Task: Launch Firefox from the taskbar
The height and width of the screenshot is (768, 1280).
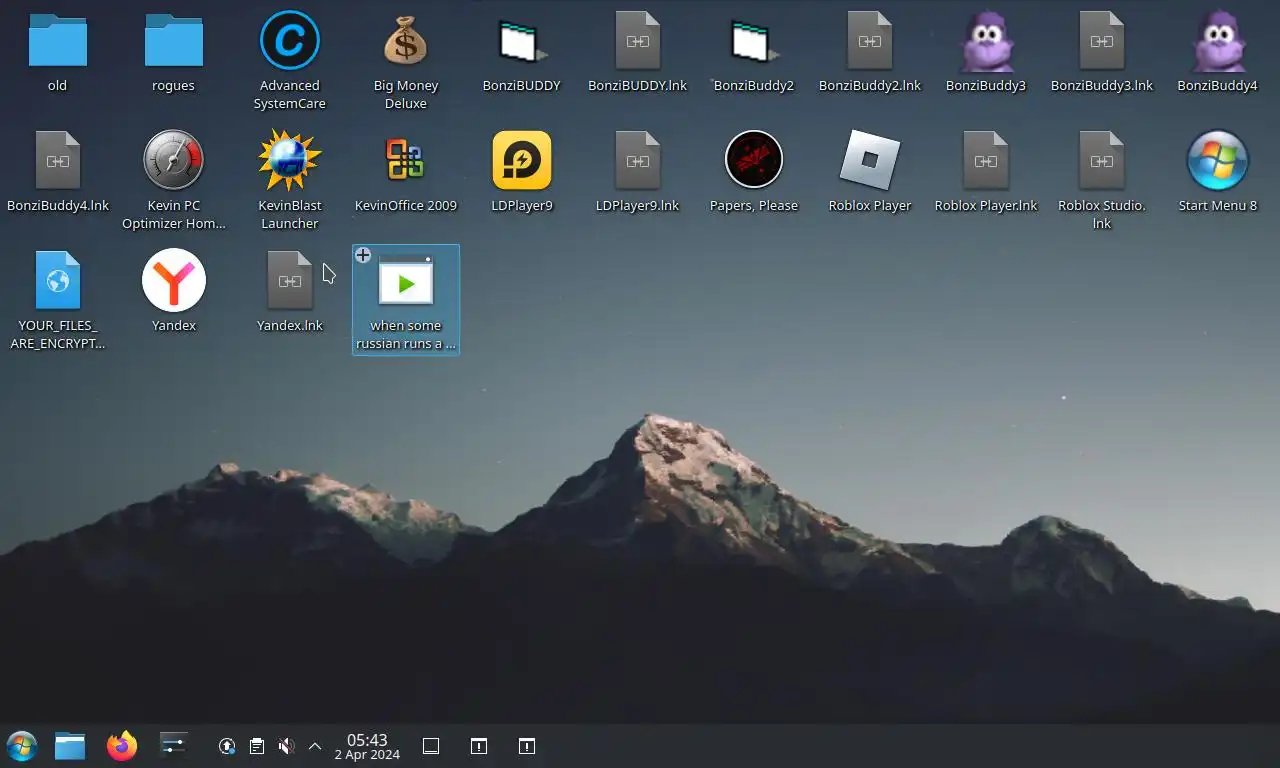Action: [x=122, y=746]
